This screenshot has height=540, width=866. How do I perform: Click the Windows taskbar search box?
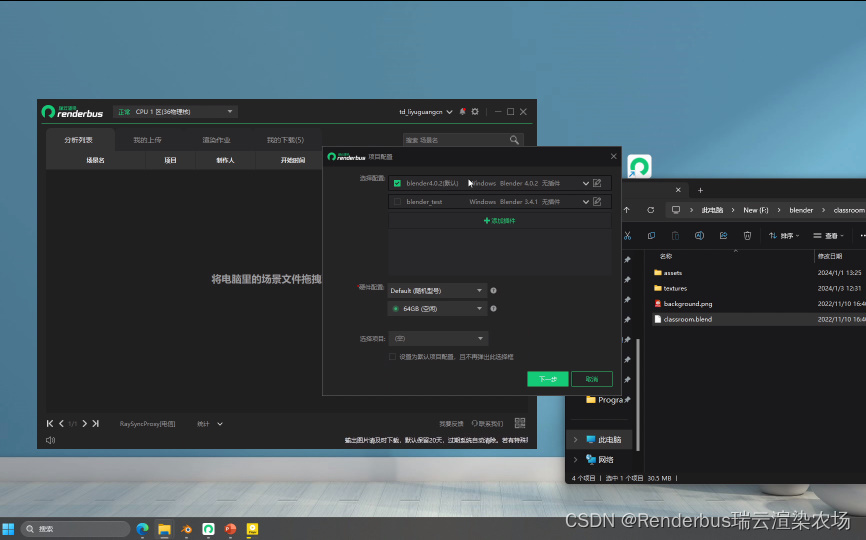76,529
